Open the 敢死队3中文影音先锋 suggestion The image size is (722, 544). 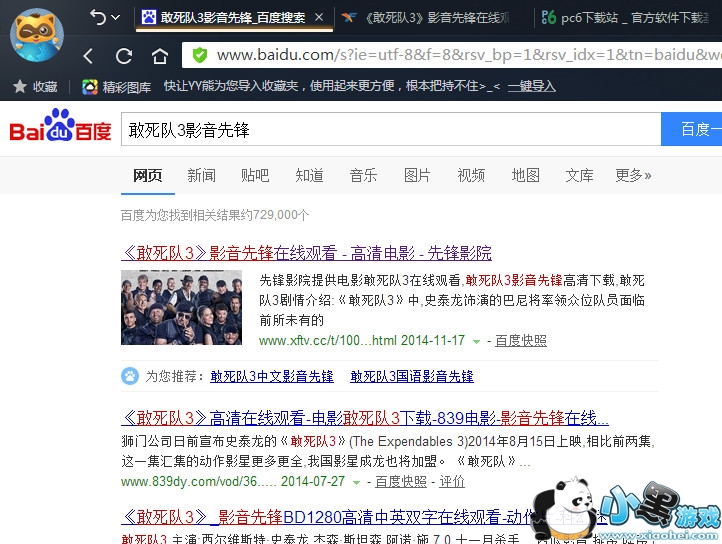coord(272,376)
